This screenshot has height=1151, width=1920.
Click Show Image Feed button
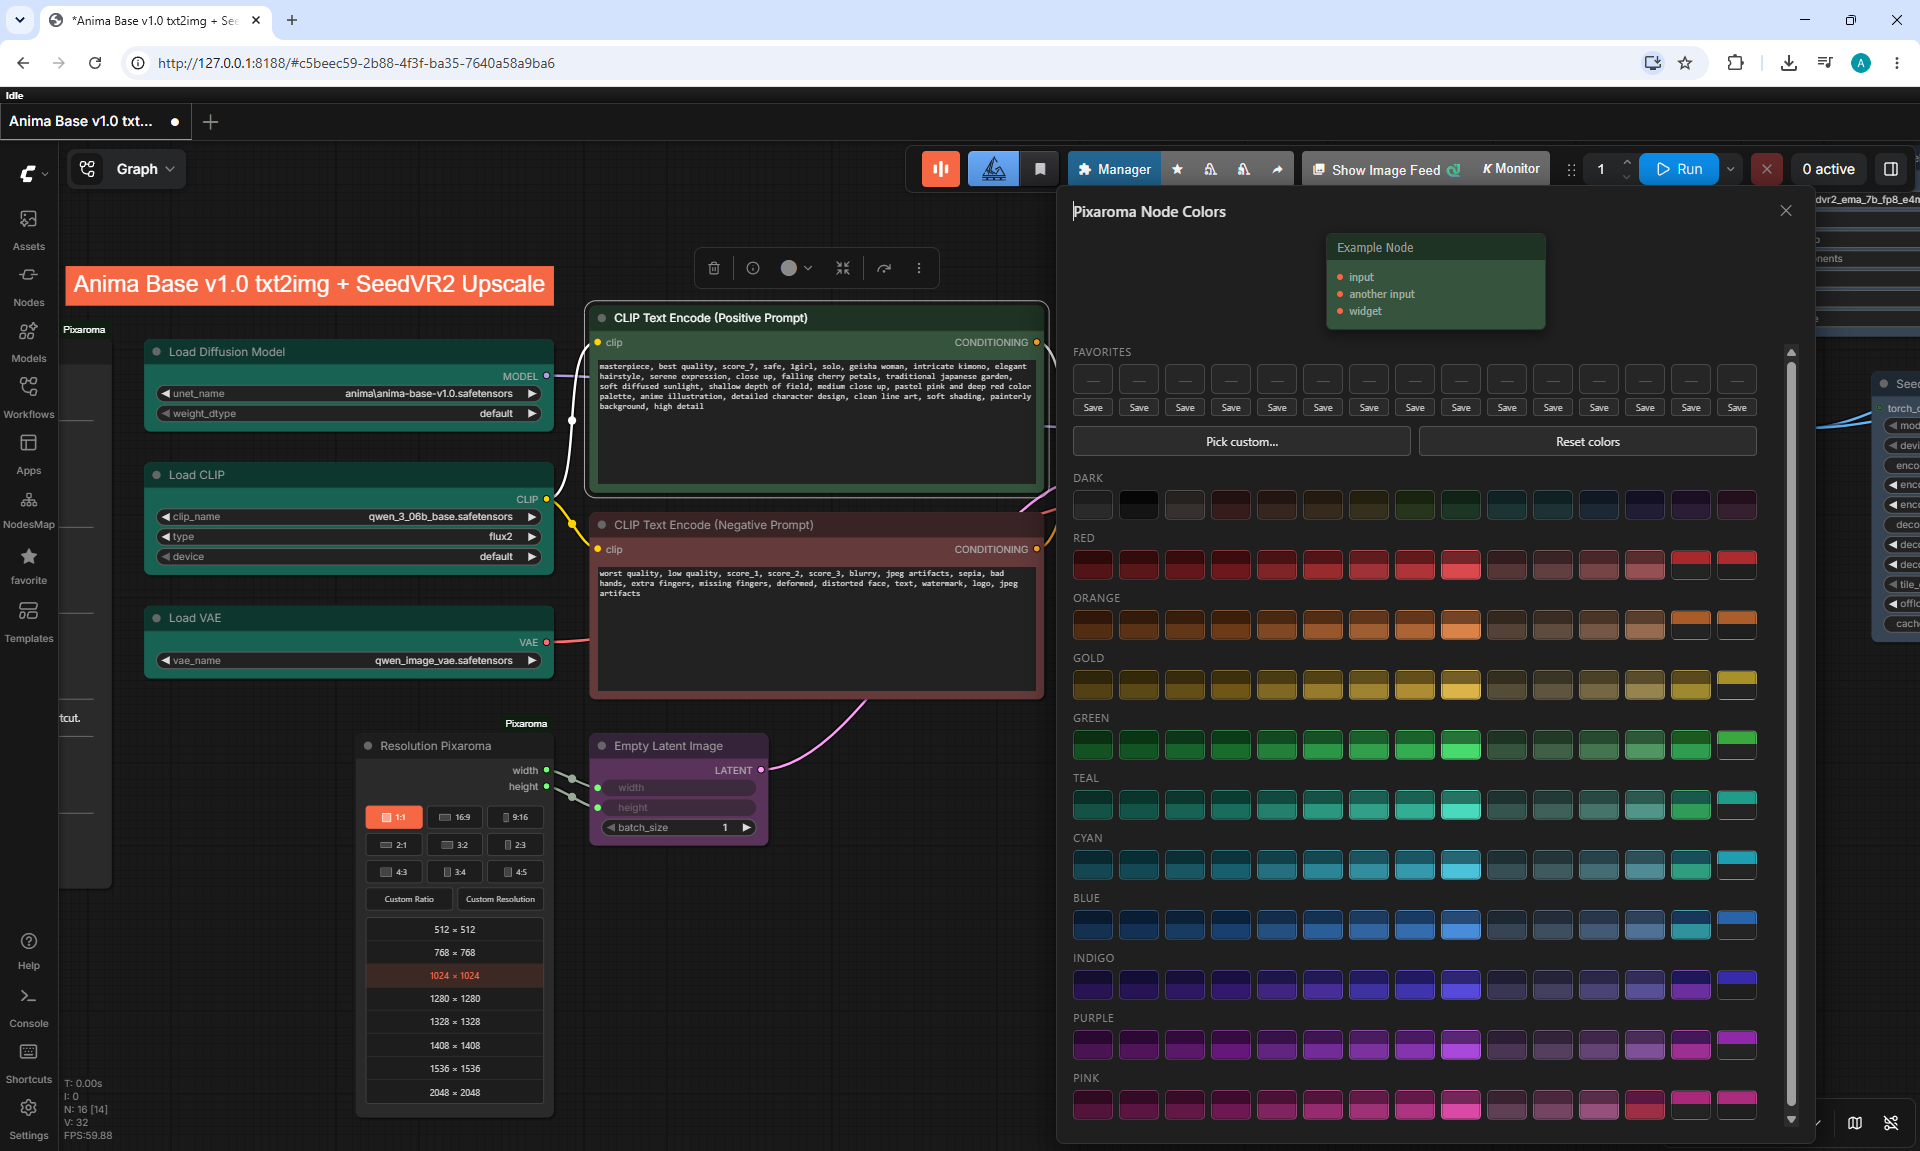(1386, 170)
